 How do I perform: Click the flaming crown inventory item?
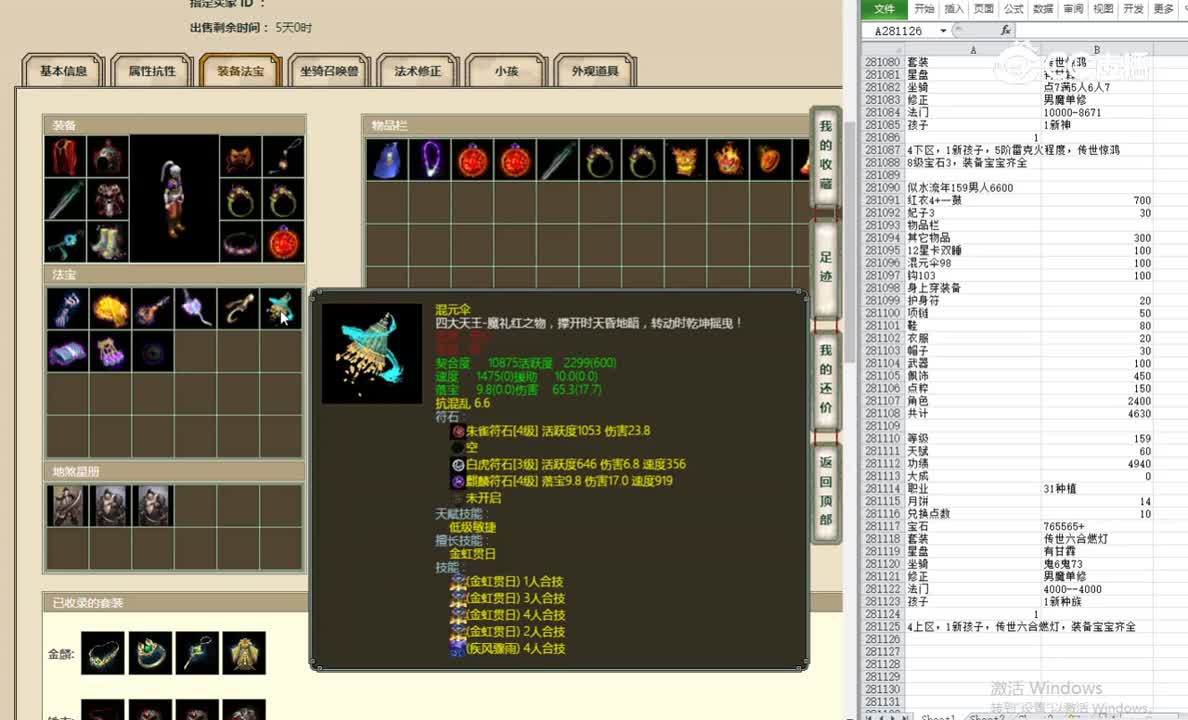coord(727,160)
